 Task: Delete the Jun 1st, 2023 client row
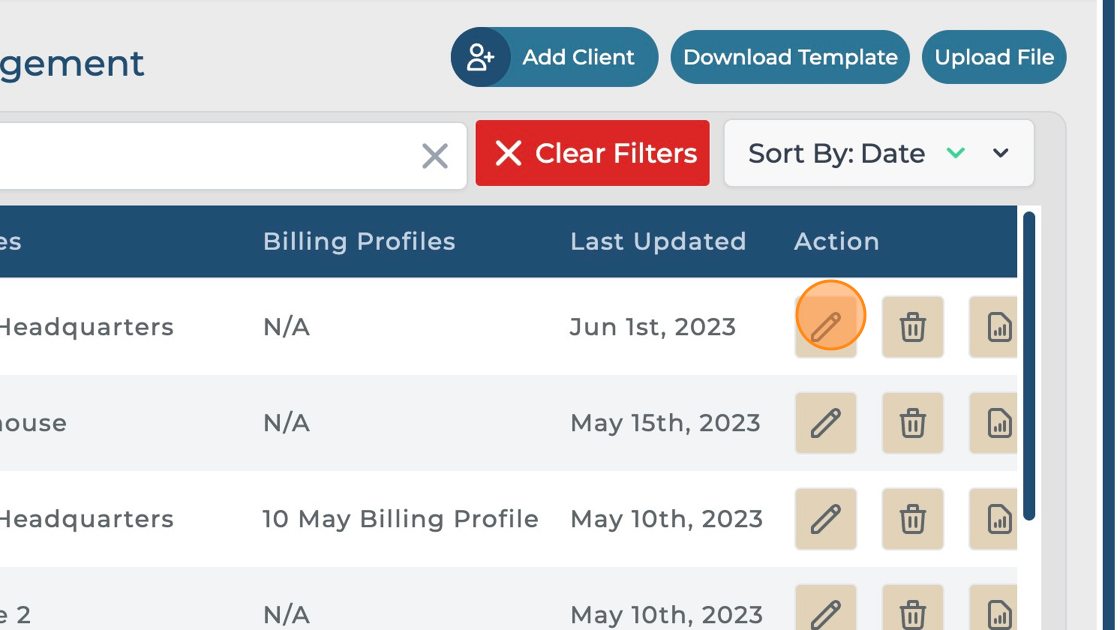point(912,327)
